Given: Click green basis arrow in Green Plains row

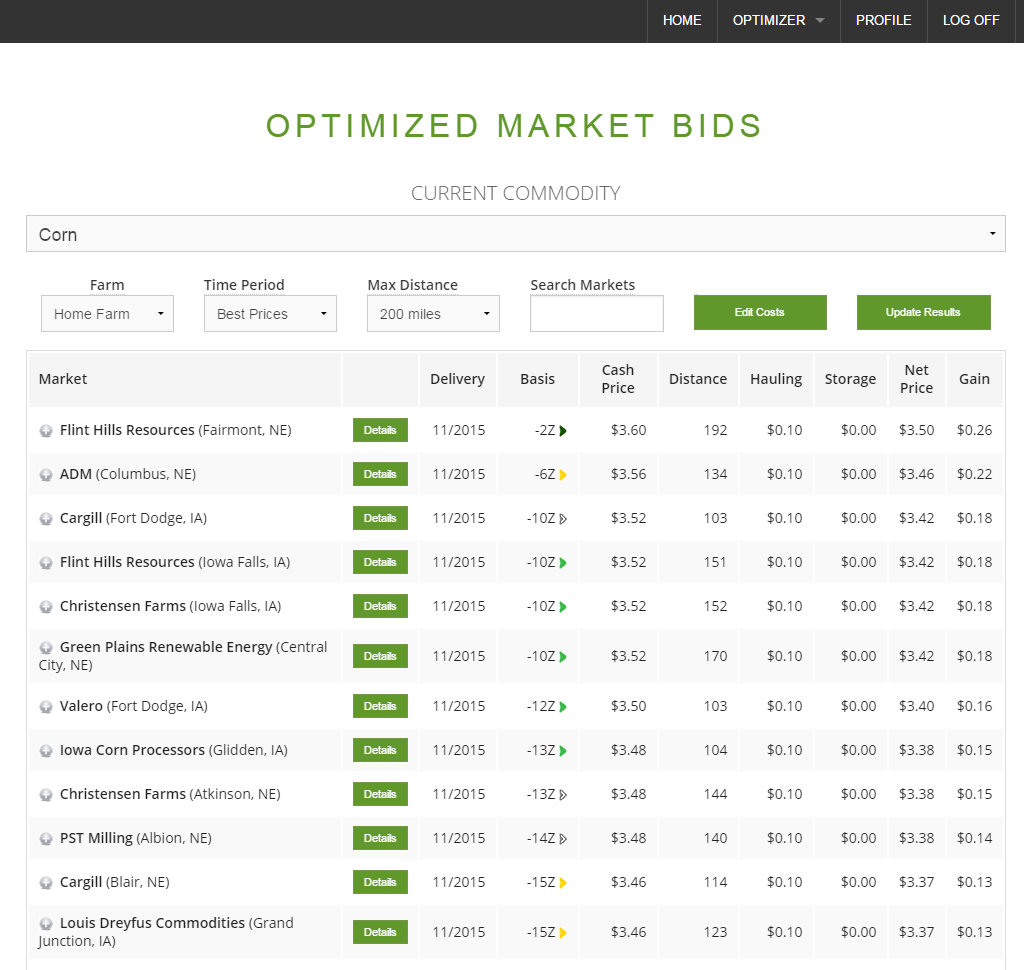Looking at the screenshot, I should pos(563,657).
